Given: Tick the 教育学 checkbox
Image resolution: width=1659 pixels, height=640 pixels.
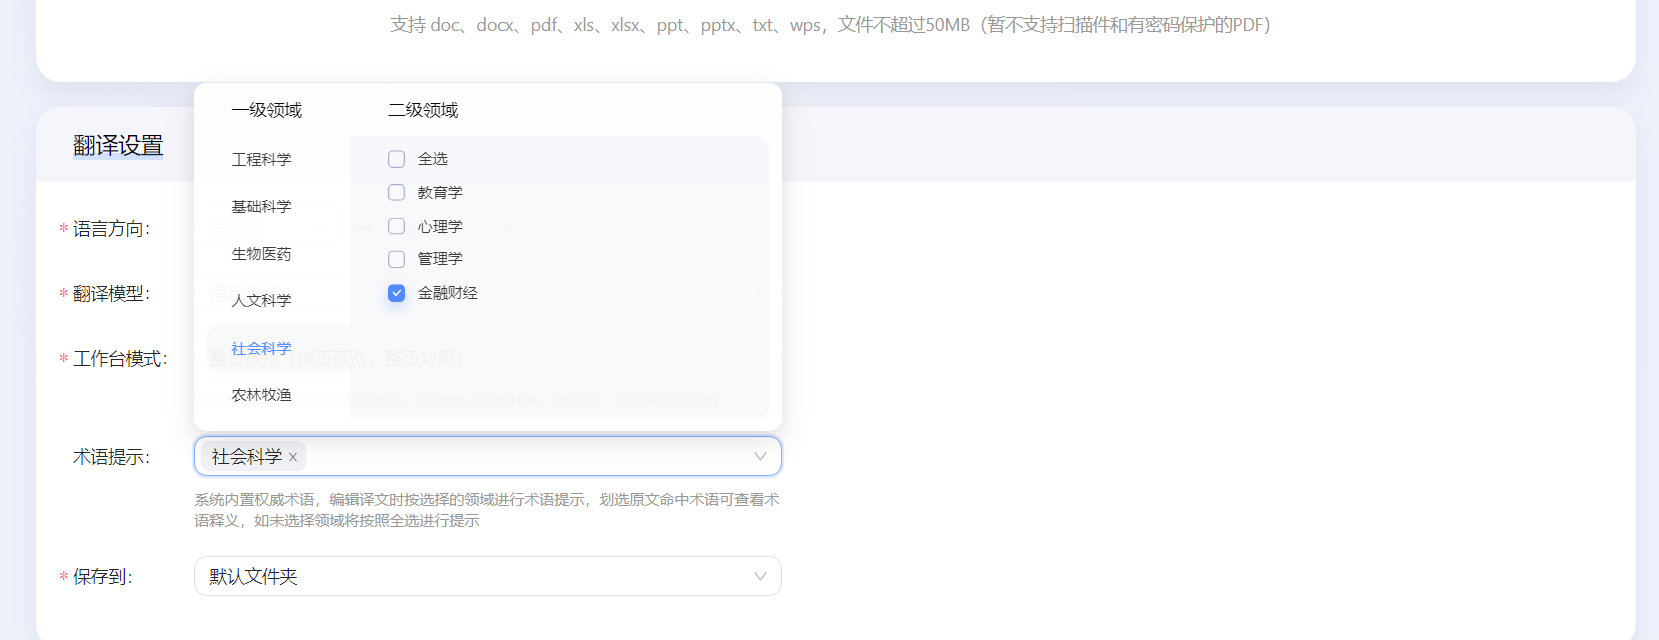Looking at the screenshot, I should pyautogui.click(x=397, y=192).
